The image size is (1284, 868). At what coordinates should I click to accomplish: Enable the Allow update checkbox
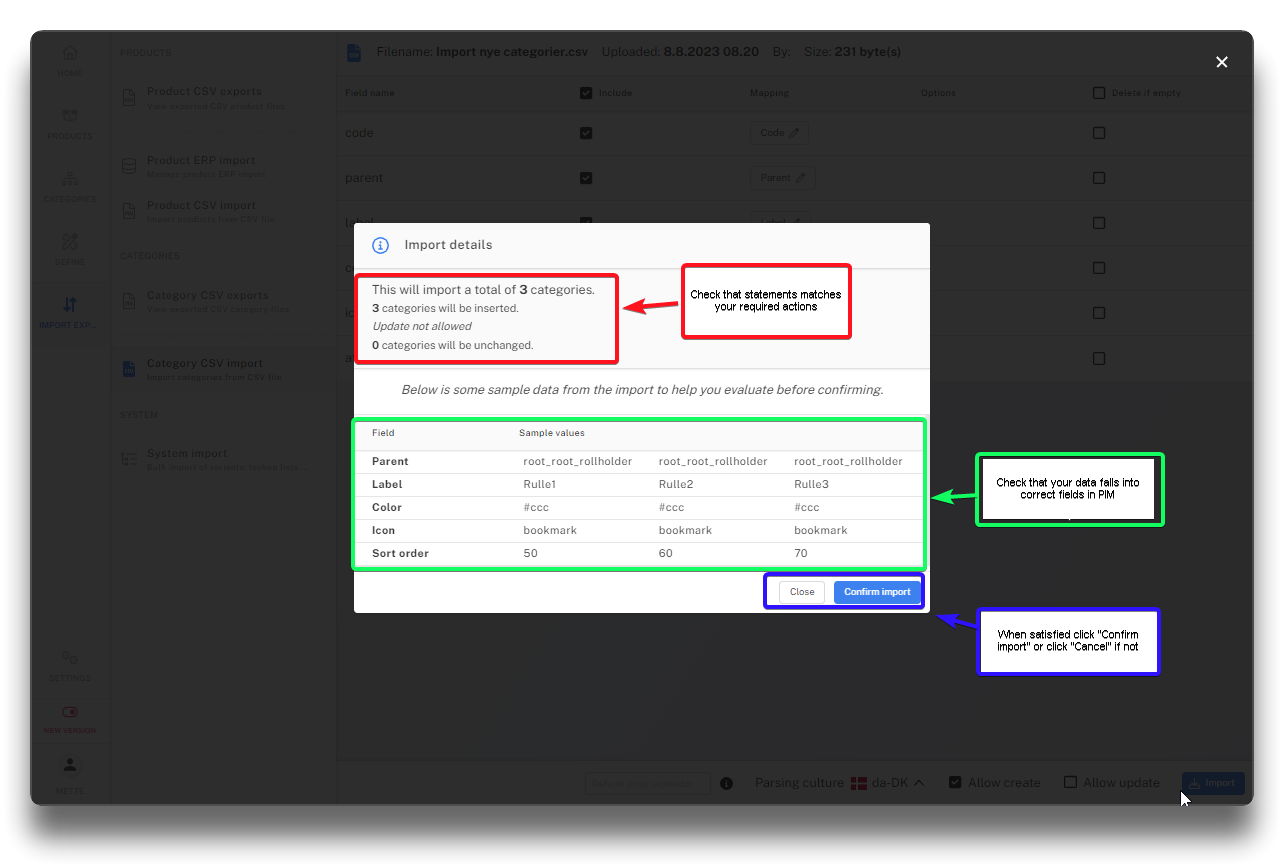click(1070, 783)
